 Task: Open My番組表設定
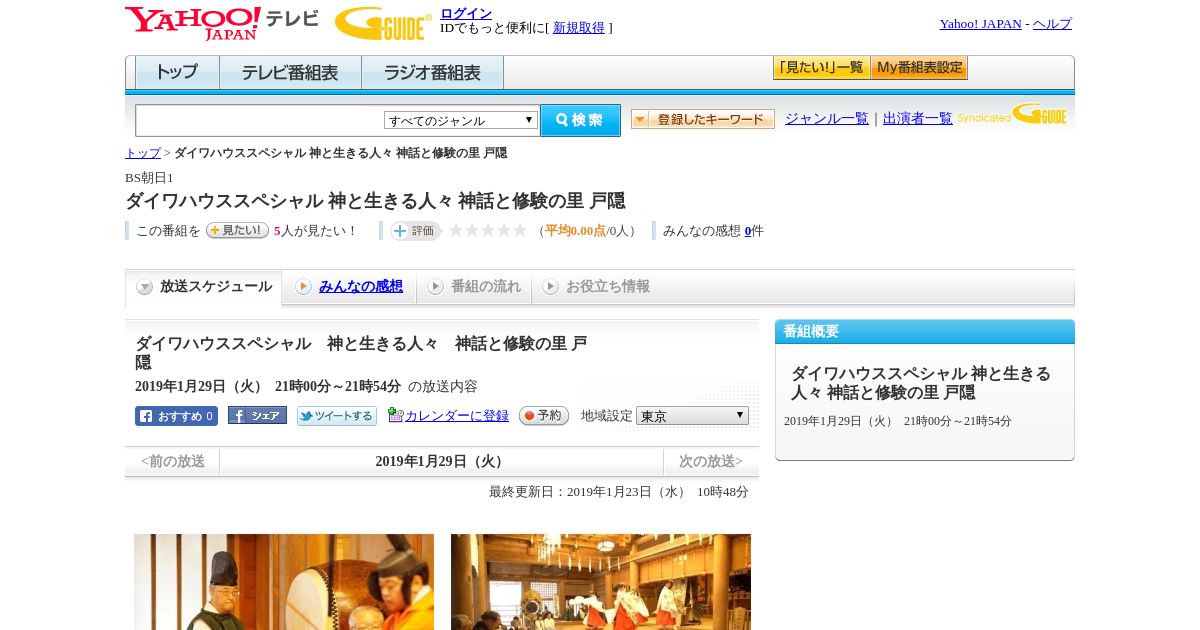coord(919,68)
